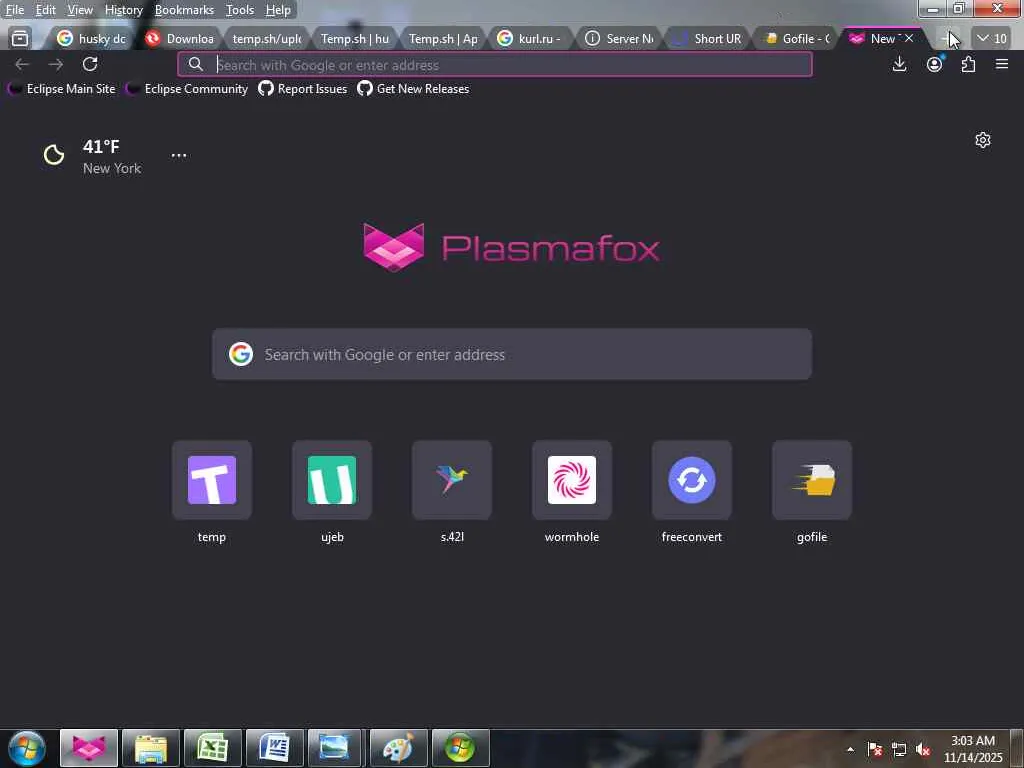Image resolution: width=1024 pixels, height=768 pixels.
Task: Open weather widget options menu
Action: click(179, 155)
